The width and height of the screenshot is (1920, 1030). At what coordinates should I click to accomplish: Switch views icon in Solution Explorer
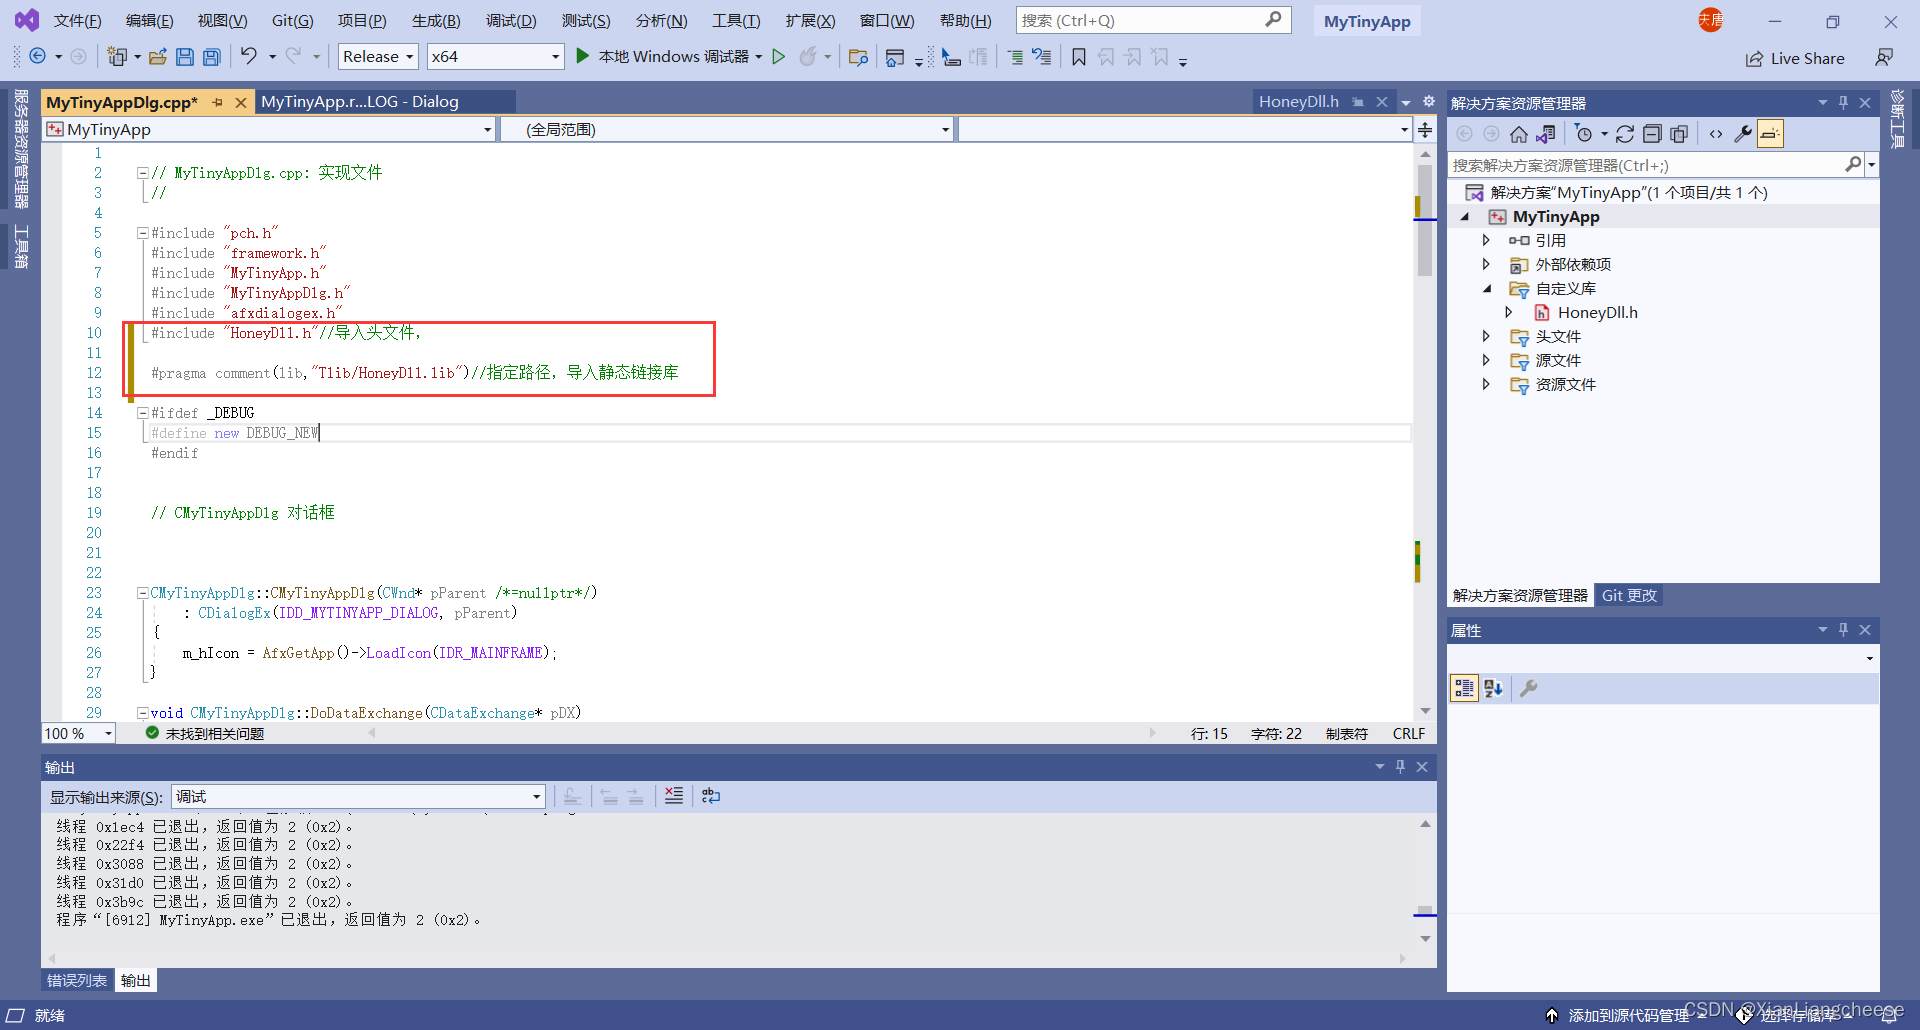1546,134
